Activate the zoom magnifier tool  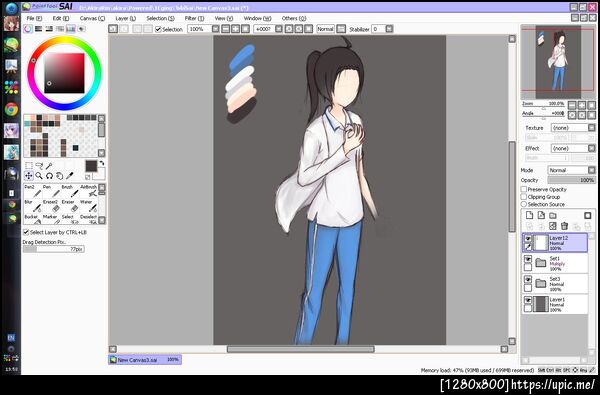click(39, 176)
